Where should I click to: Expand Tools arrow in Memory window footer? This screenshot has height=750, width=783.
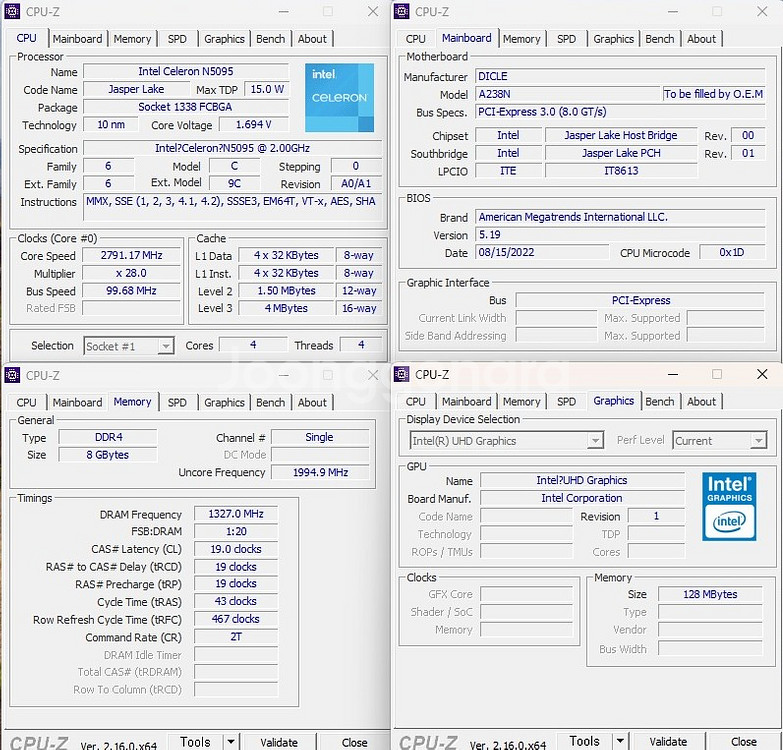coord(230,742)
